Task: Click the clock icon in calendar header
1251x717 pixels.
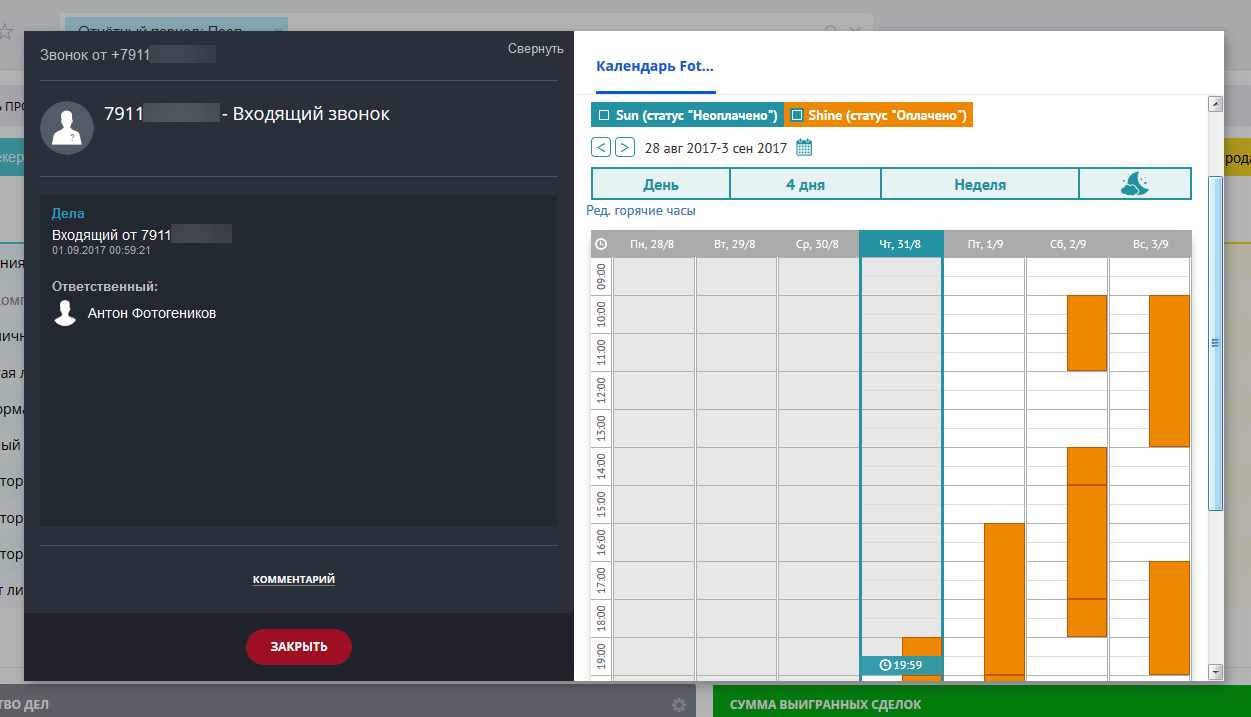Action: click(x=601, y=244)
